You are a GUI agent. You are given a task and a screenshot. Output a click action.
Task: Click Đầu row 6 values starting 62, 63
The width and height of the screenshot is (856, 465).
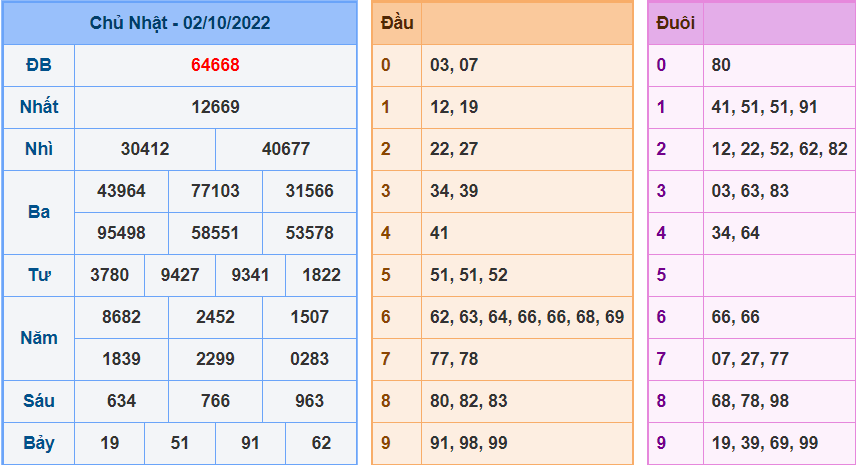[x=527, y=317]
